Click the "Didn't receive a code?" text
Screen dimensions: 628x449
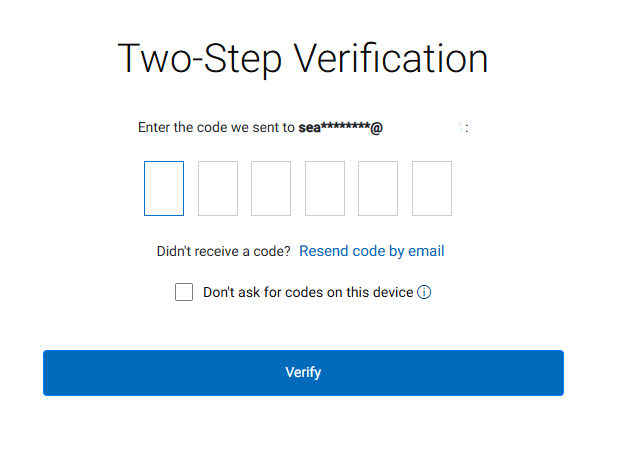tap(224, 251)
